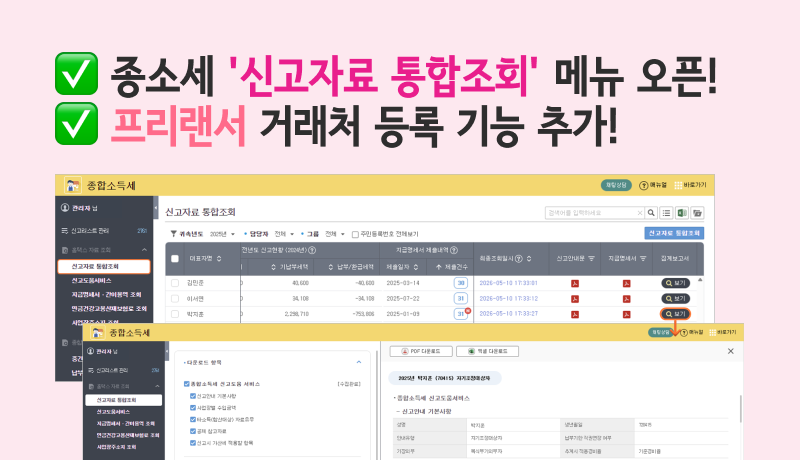800x460 pixels.
Task: Open the 그룹 전체 dropdown
Action: [335, 234]
